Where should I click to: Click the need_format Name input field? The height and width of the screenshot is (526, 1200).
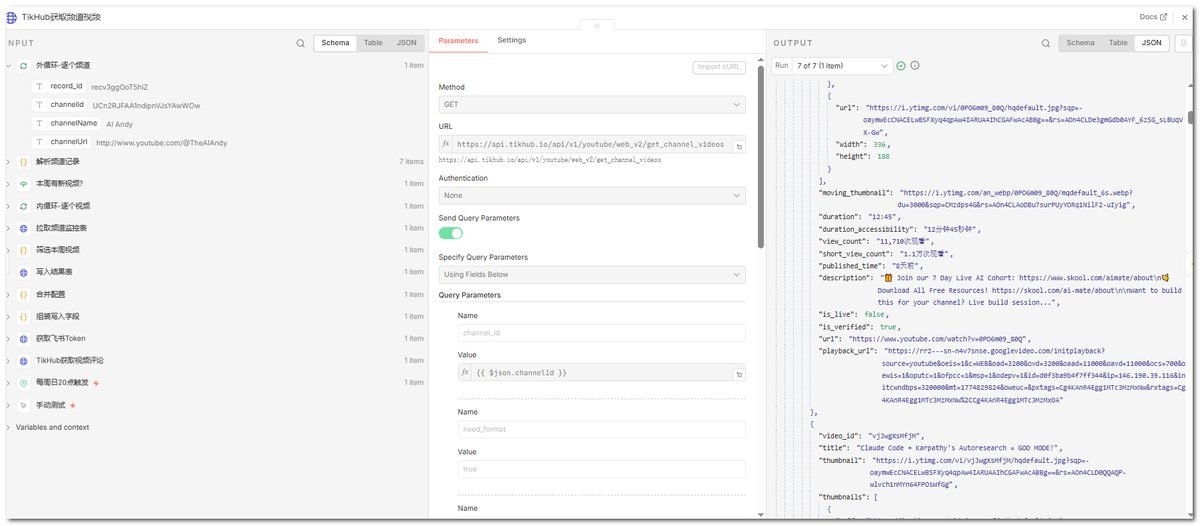[602, 429]
